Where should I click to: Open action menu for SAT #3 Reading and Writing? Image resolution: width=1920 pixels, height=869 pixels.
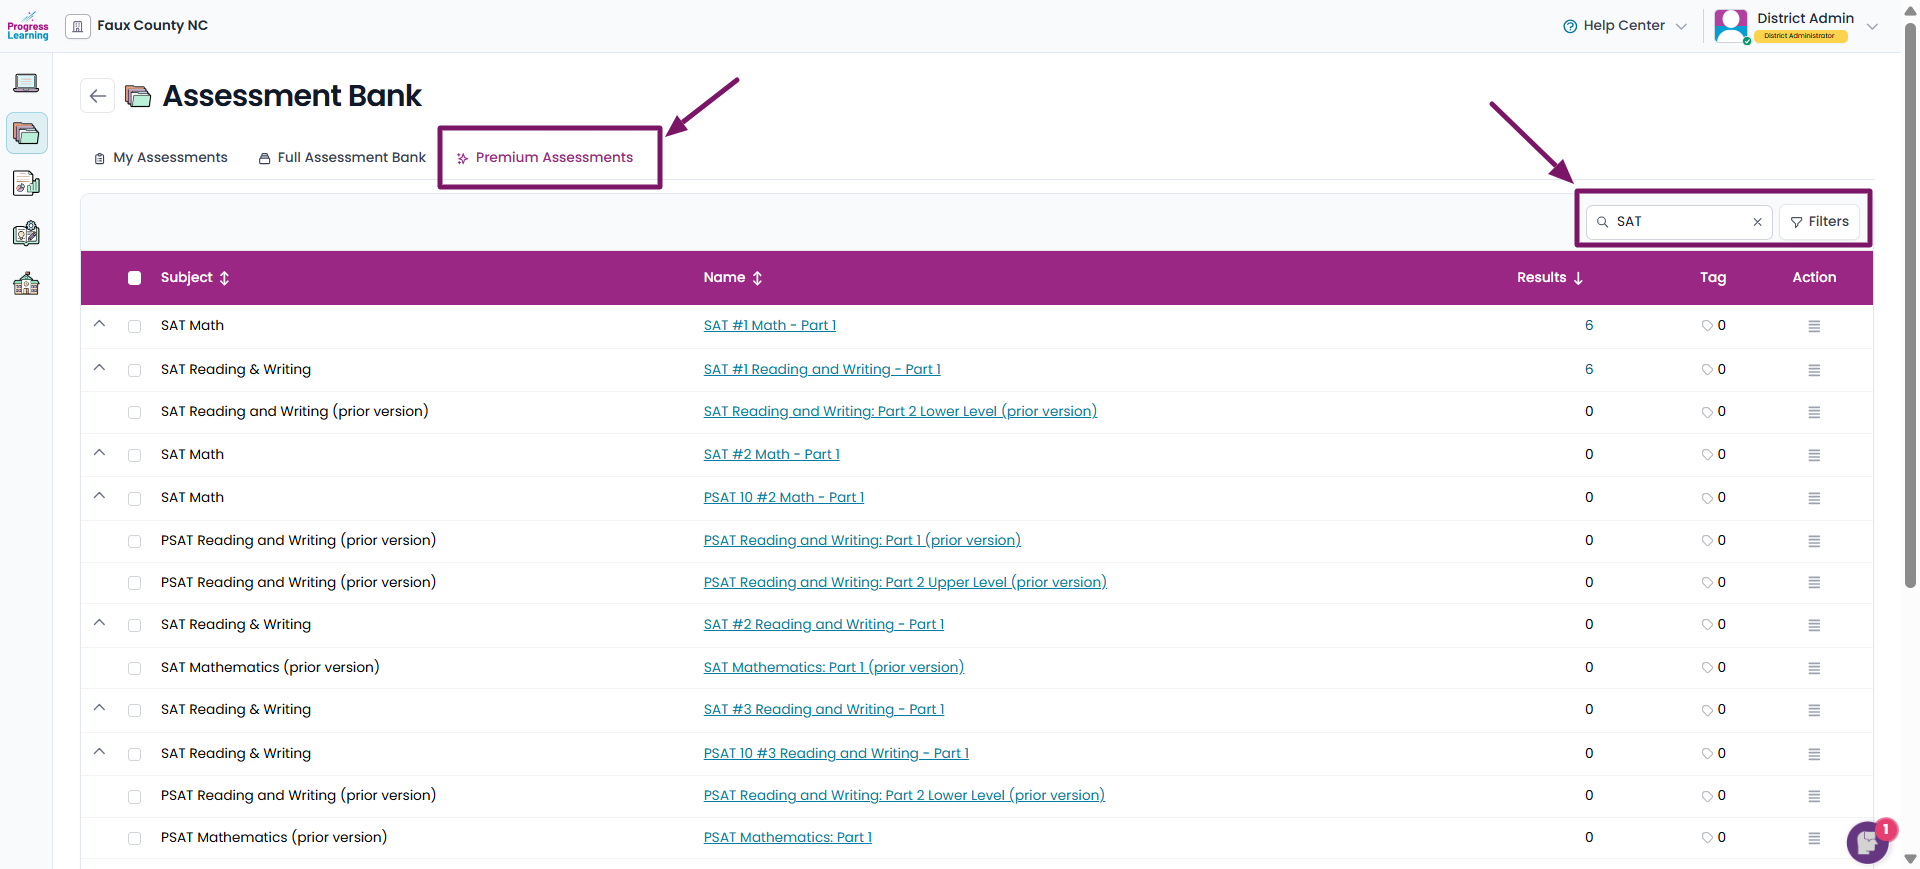click(1814, 710)
